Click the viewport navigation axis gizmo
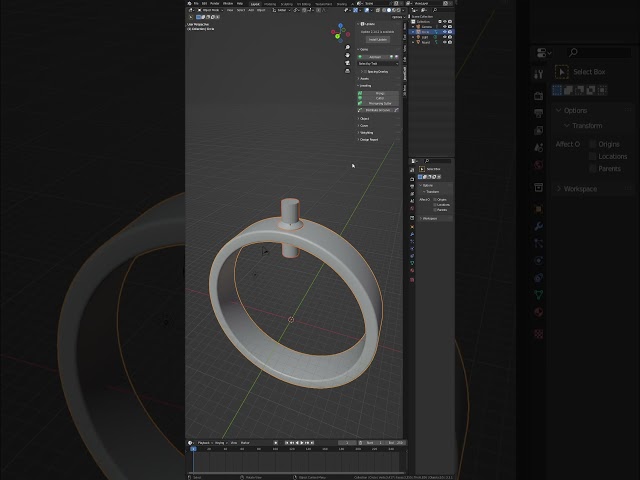 [x=340, y=33]
